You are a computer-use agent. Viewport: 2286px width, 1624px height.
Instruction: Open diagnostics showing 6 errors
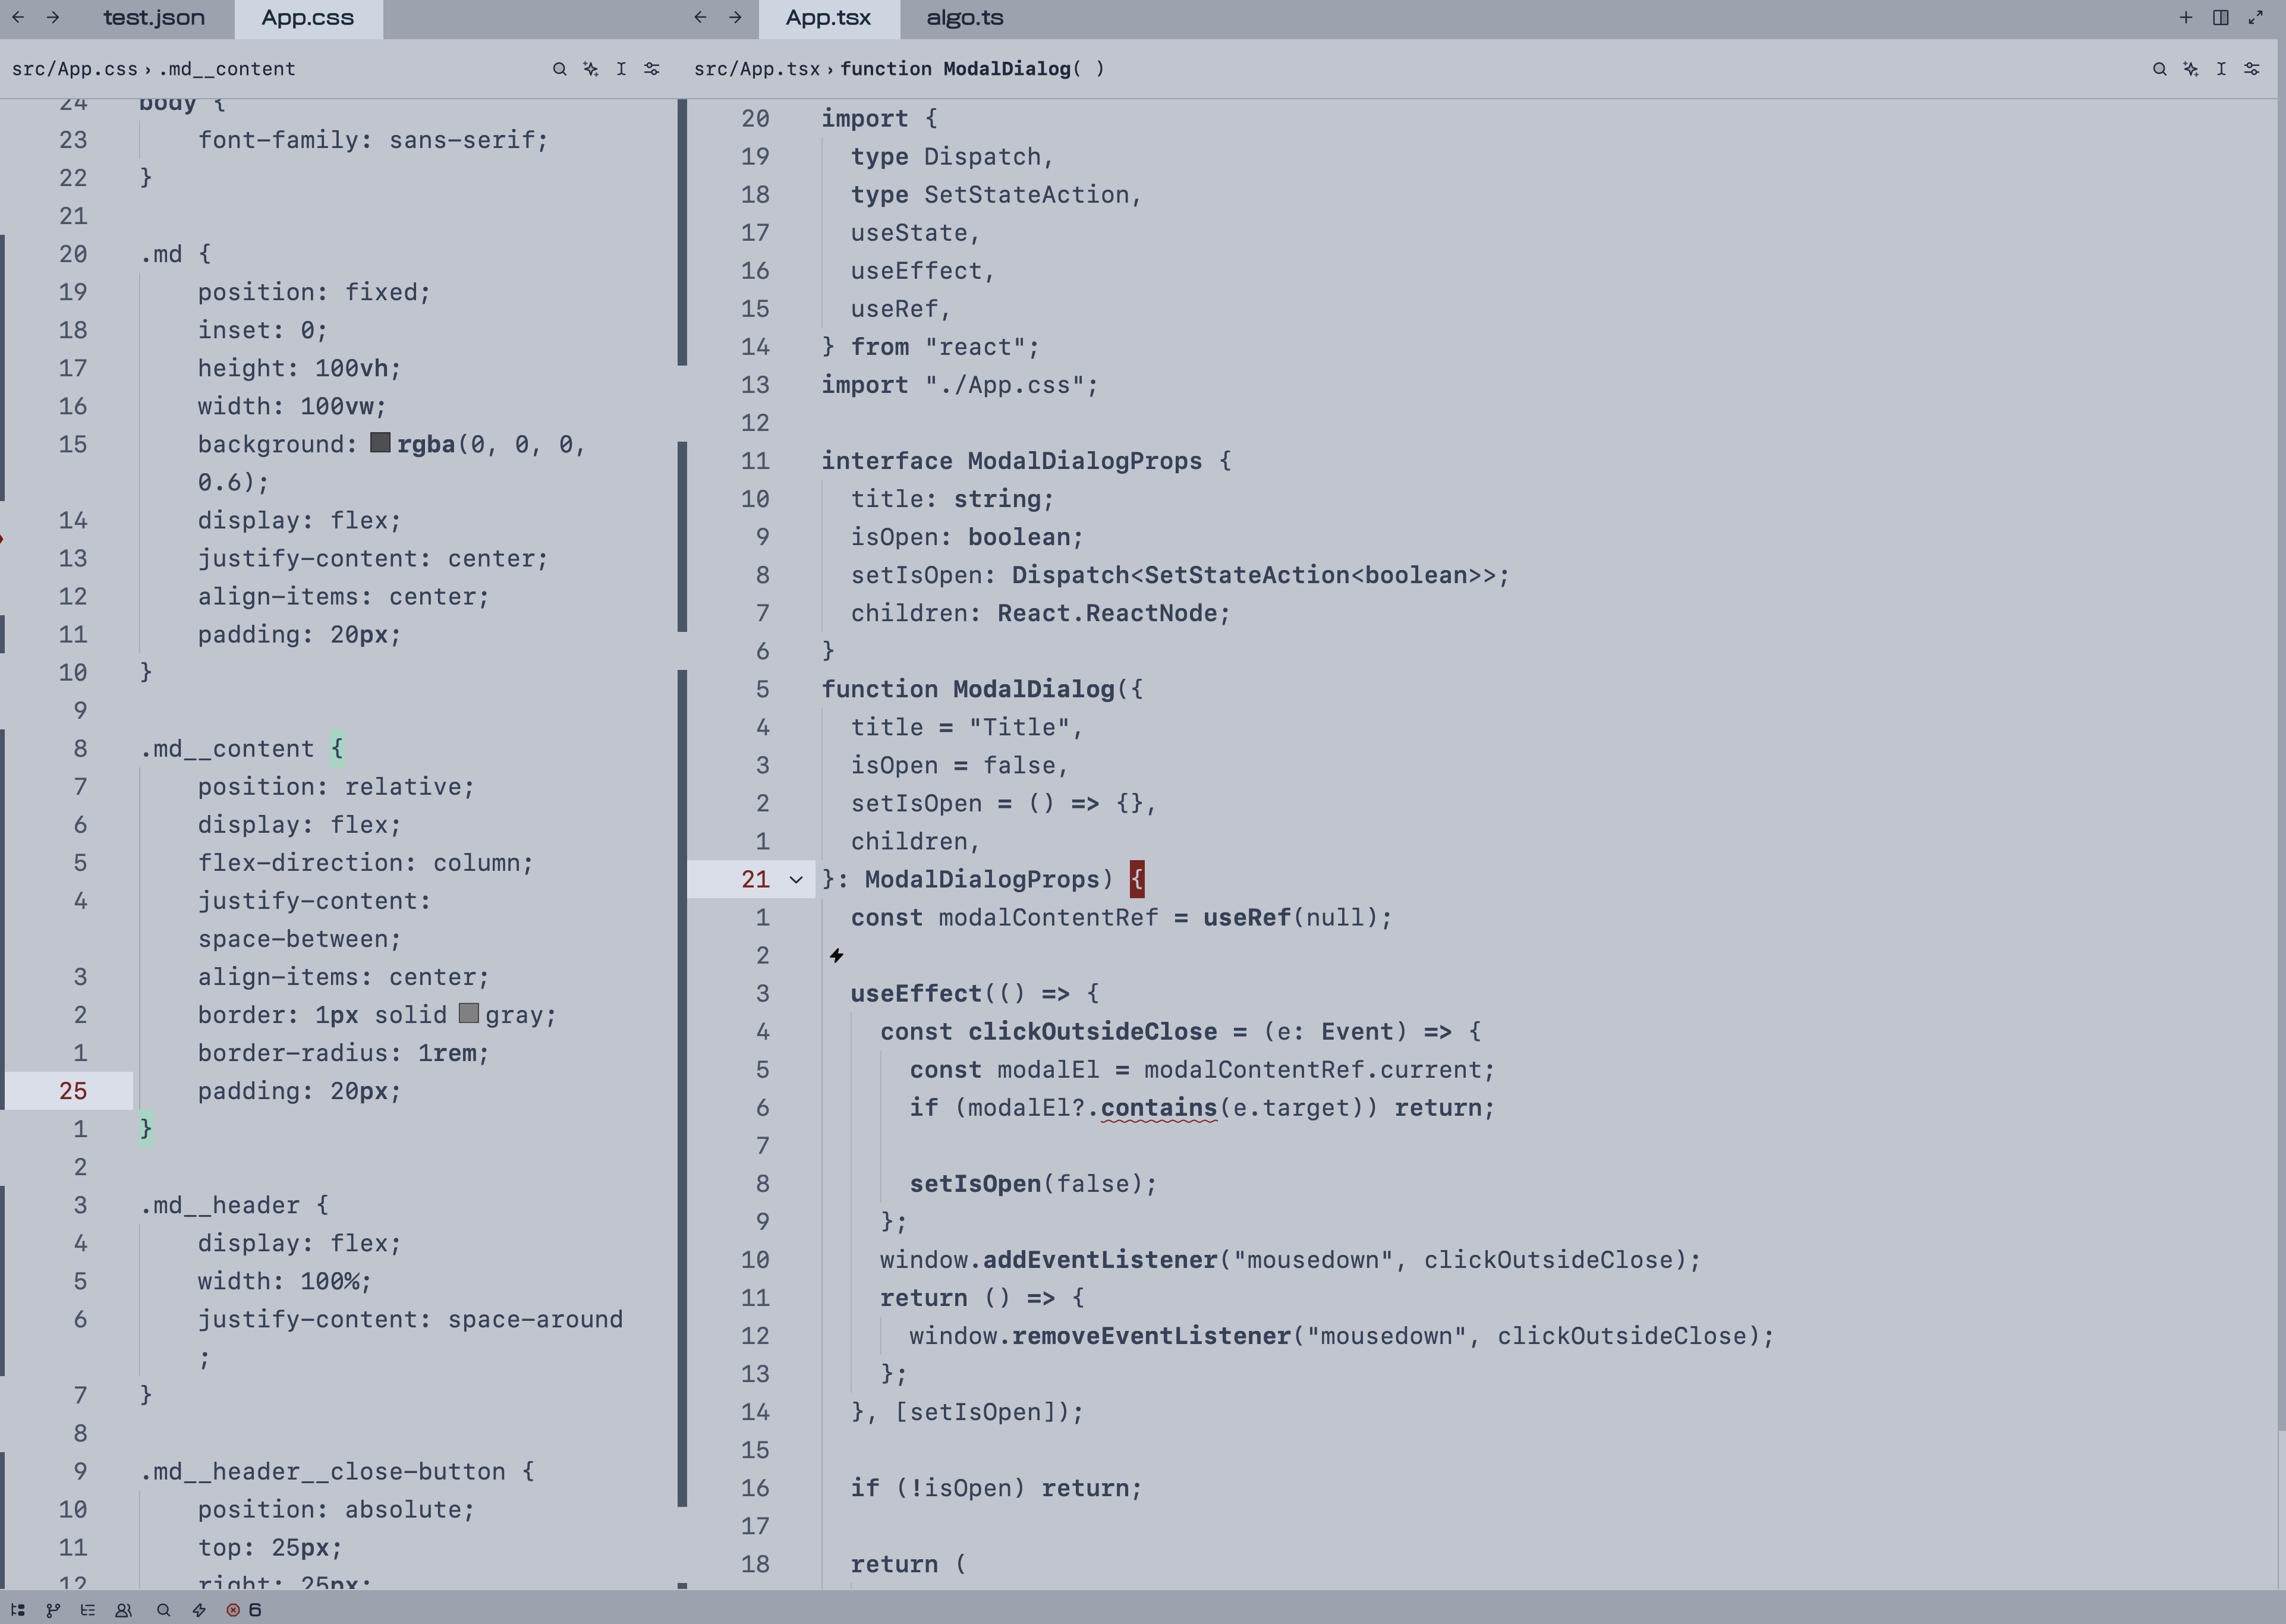[244, 1610]
